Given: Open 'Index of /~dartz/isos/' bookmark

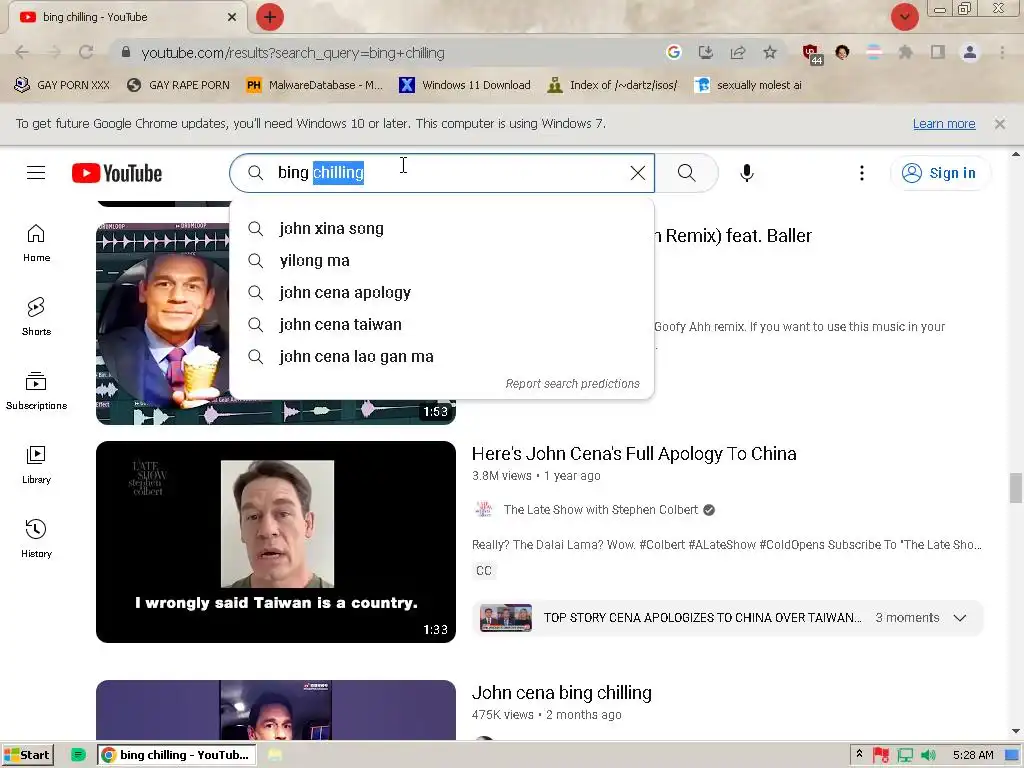Looking at the screenshot, I should (x=613, y=85).
